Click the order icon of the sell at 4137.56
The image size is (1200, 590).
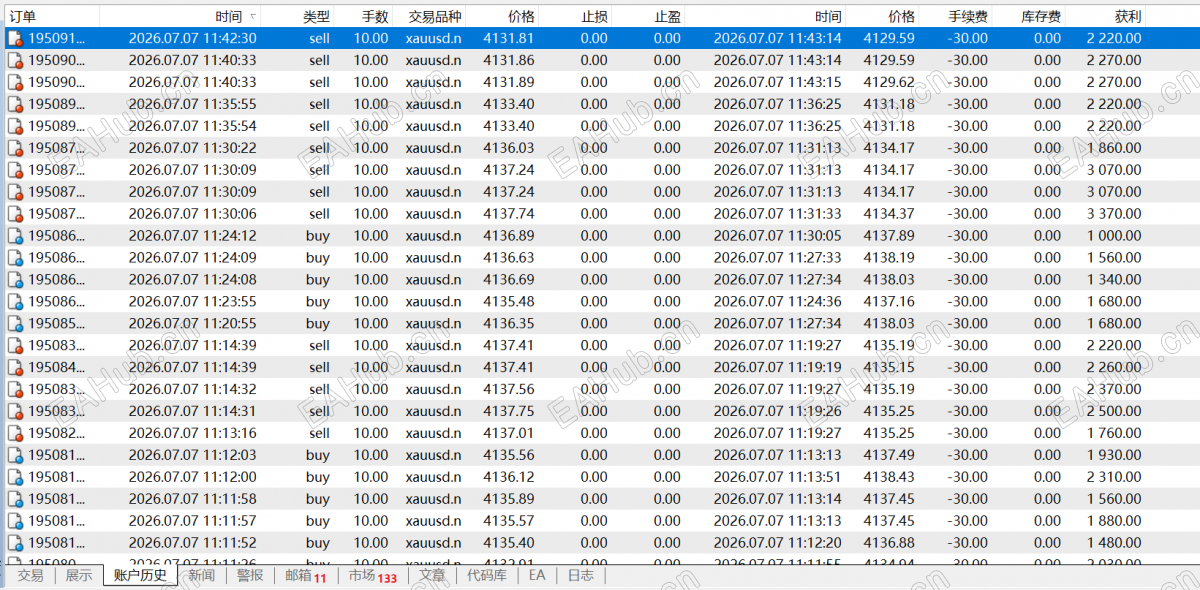pyautogui.click(x=15, y=391)
